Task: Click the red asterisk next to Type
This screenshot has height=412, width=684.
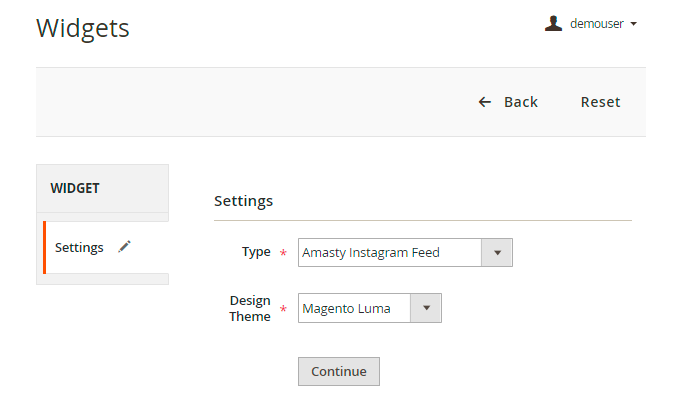Action: (283, 255)
